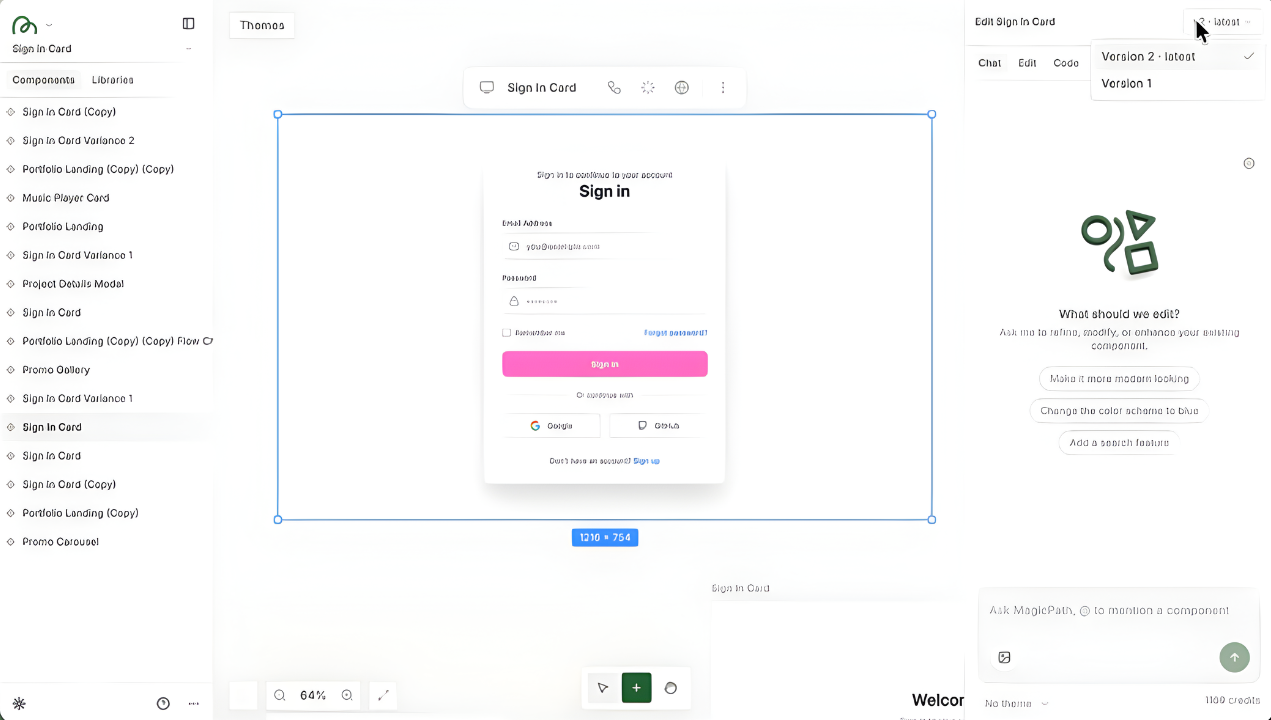Click the image attachment icon in chat input
This screenshot has width=1271, height=720.
(1003, 657)
